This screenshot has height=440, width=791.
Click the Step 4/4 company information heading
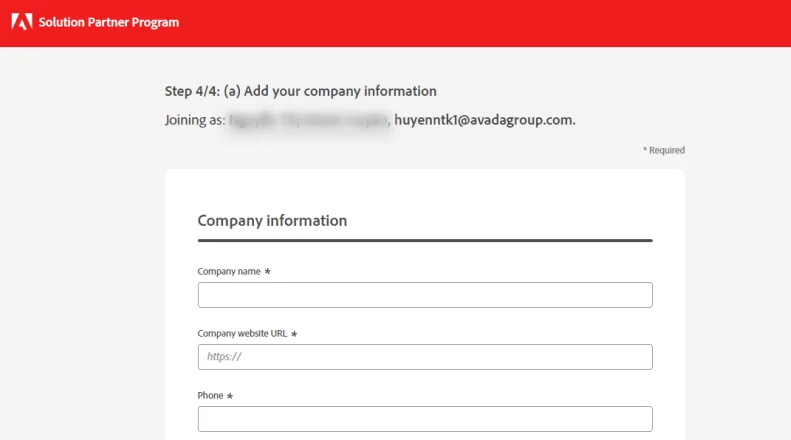[x=301, y=91]
